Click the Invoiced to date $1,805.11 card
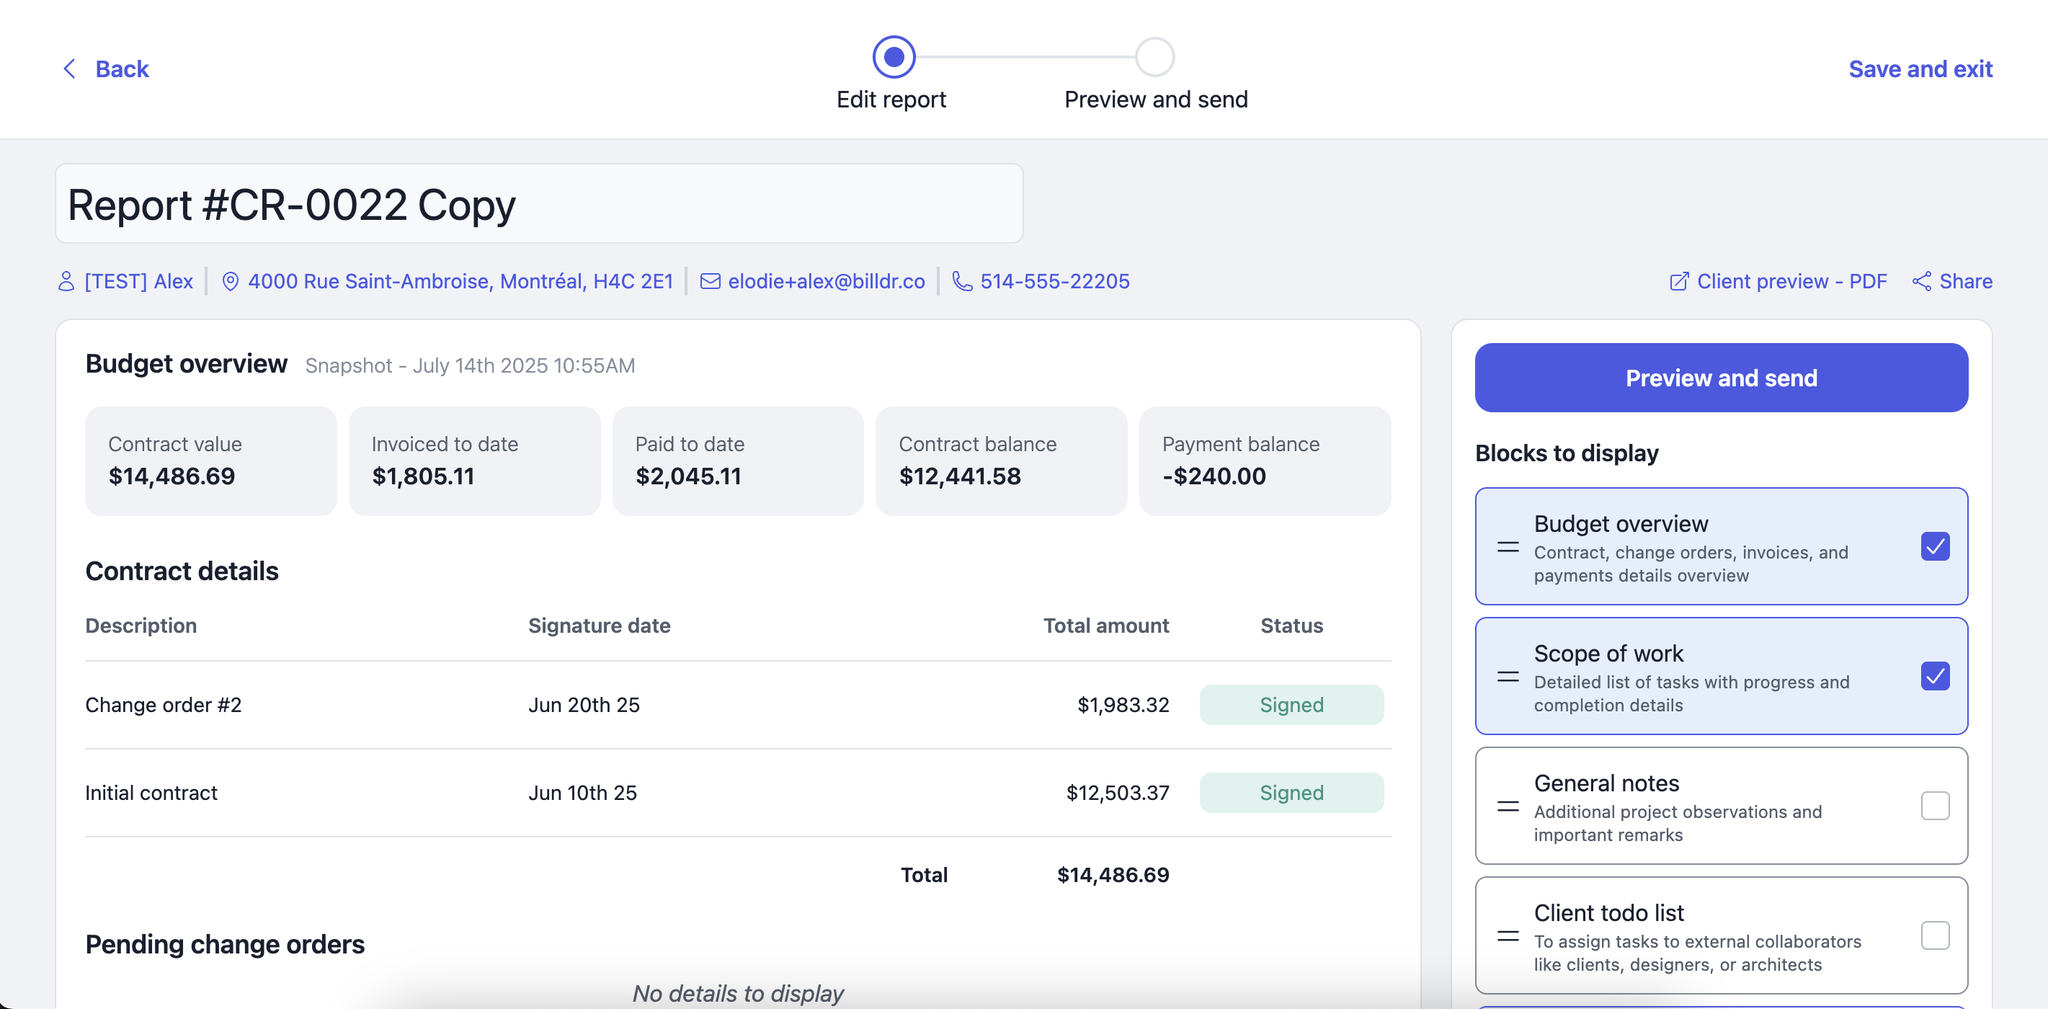2048x1009 pixels. [x=474, y=461]
